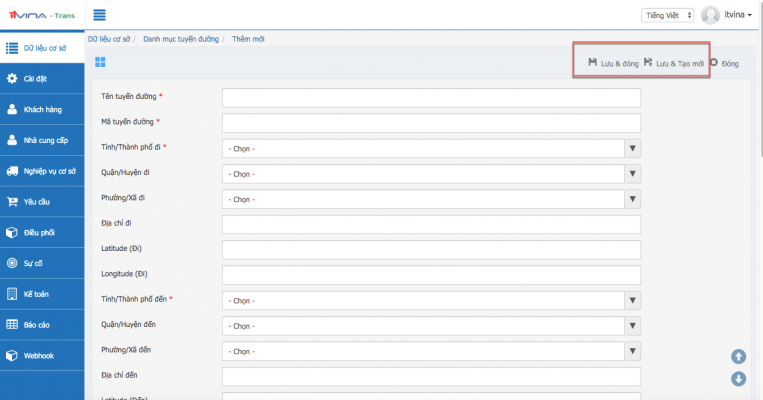Open Webhook sidebar item

[x=42, y=355]
